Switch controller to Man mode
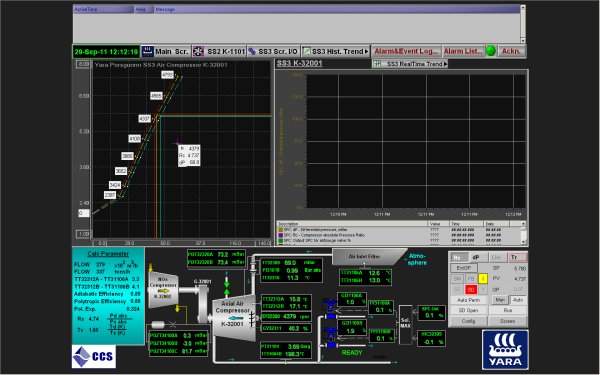The height and width of the screenshot is (375, 600). click(500, 300)
